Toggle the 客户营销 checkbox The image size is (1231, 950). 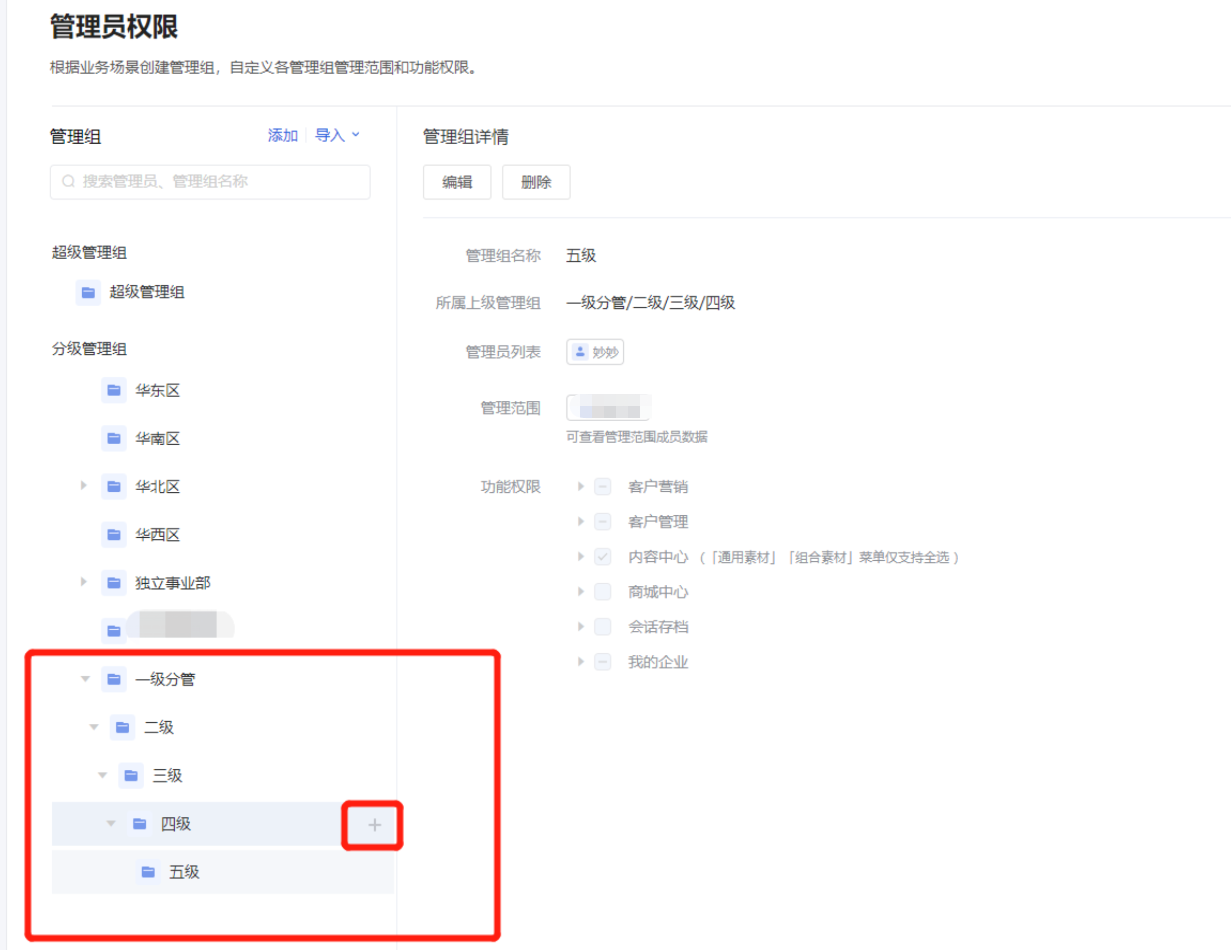click(603, 487)
